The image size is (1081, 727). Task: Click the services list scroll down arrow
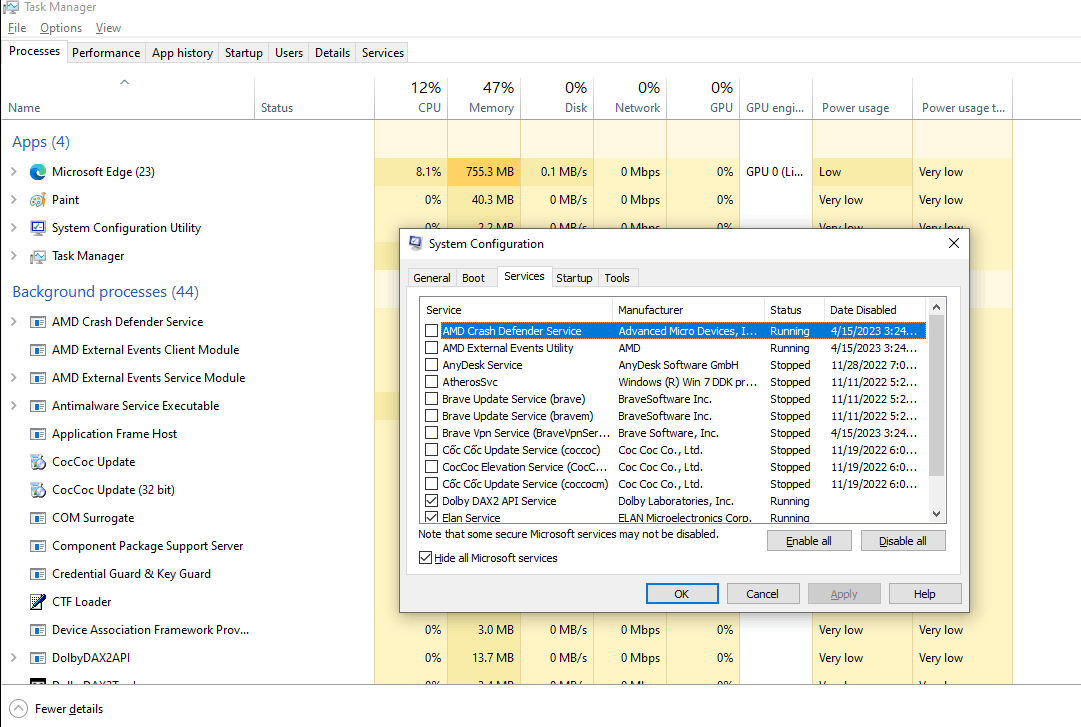[936, 513]
